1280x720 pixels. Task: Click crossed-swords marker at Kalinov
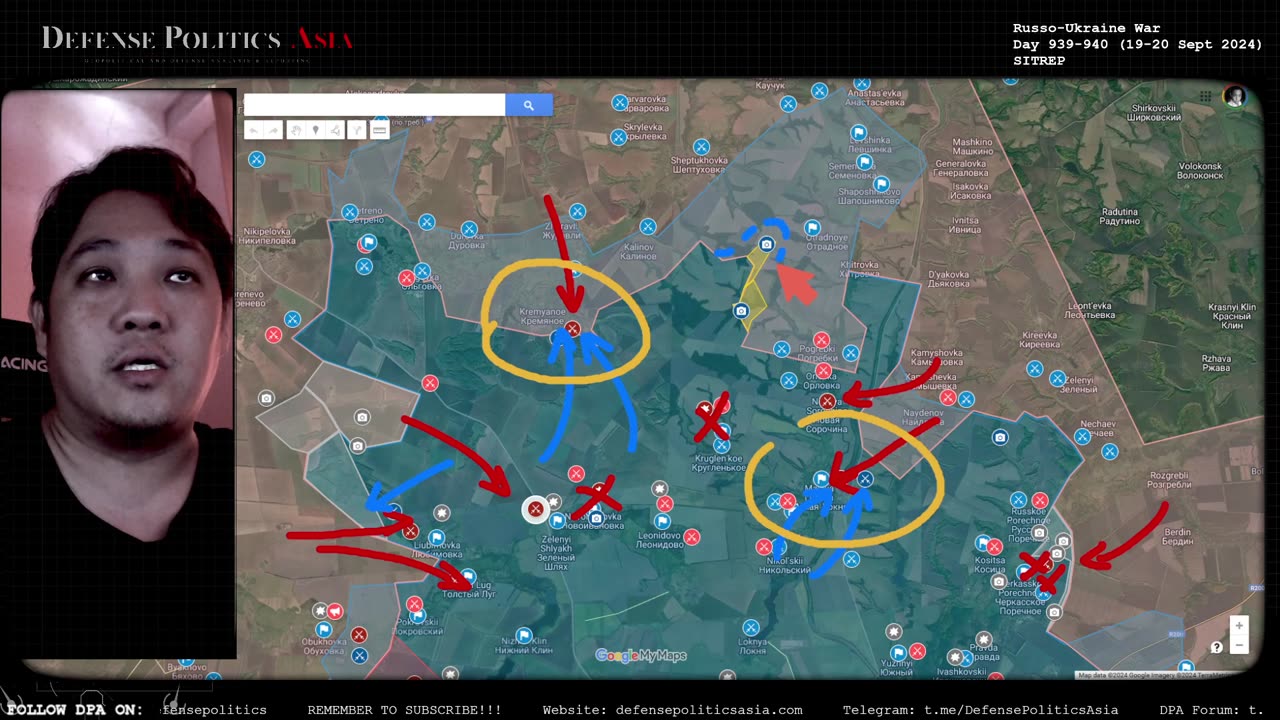pos(648,227)
